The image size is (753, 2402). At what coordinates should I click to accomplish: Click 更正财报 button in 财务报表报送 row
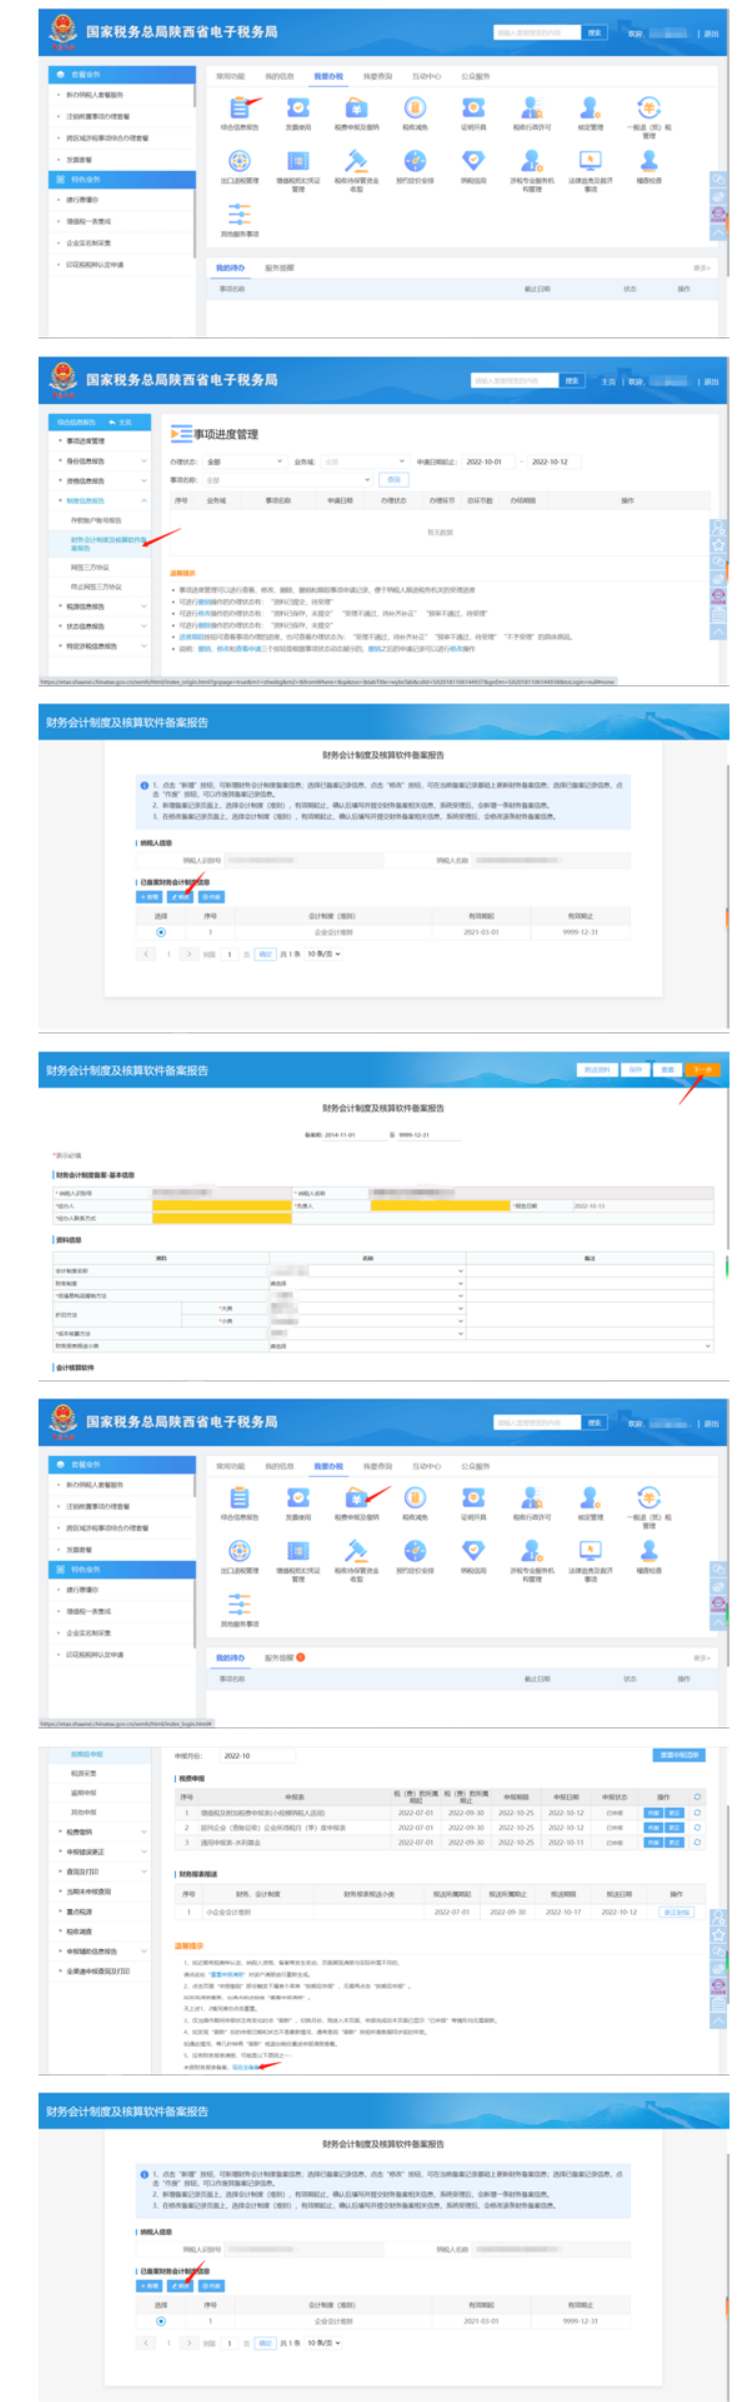(x=676, y=1911)
